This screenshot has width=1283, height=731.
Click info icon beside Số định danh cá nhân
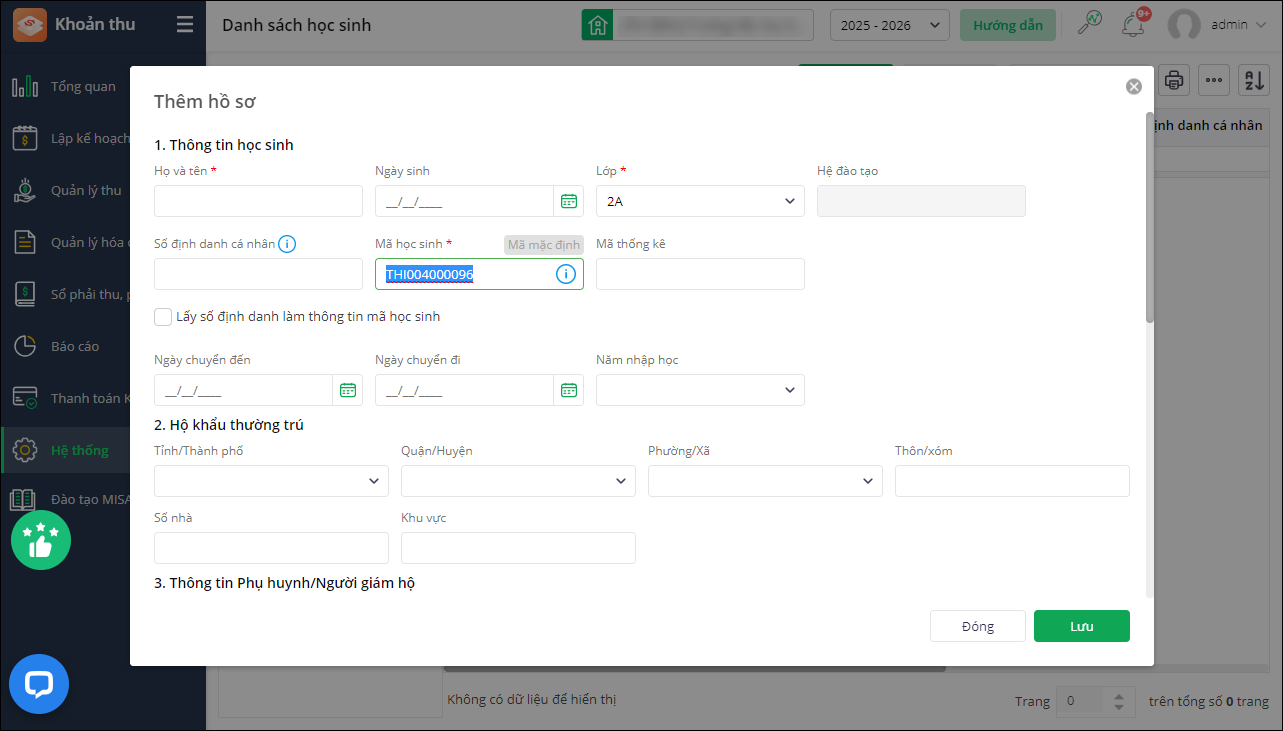coord(287,244)
